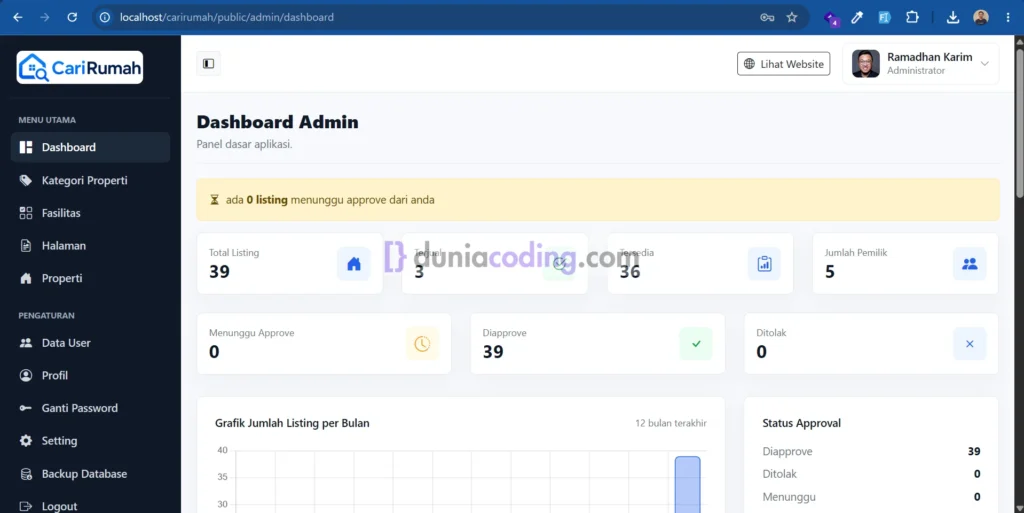Viewport: 1024px width, 513px height.
Task: Click the Properti house icon
Action: point(25,278)
